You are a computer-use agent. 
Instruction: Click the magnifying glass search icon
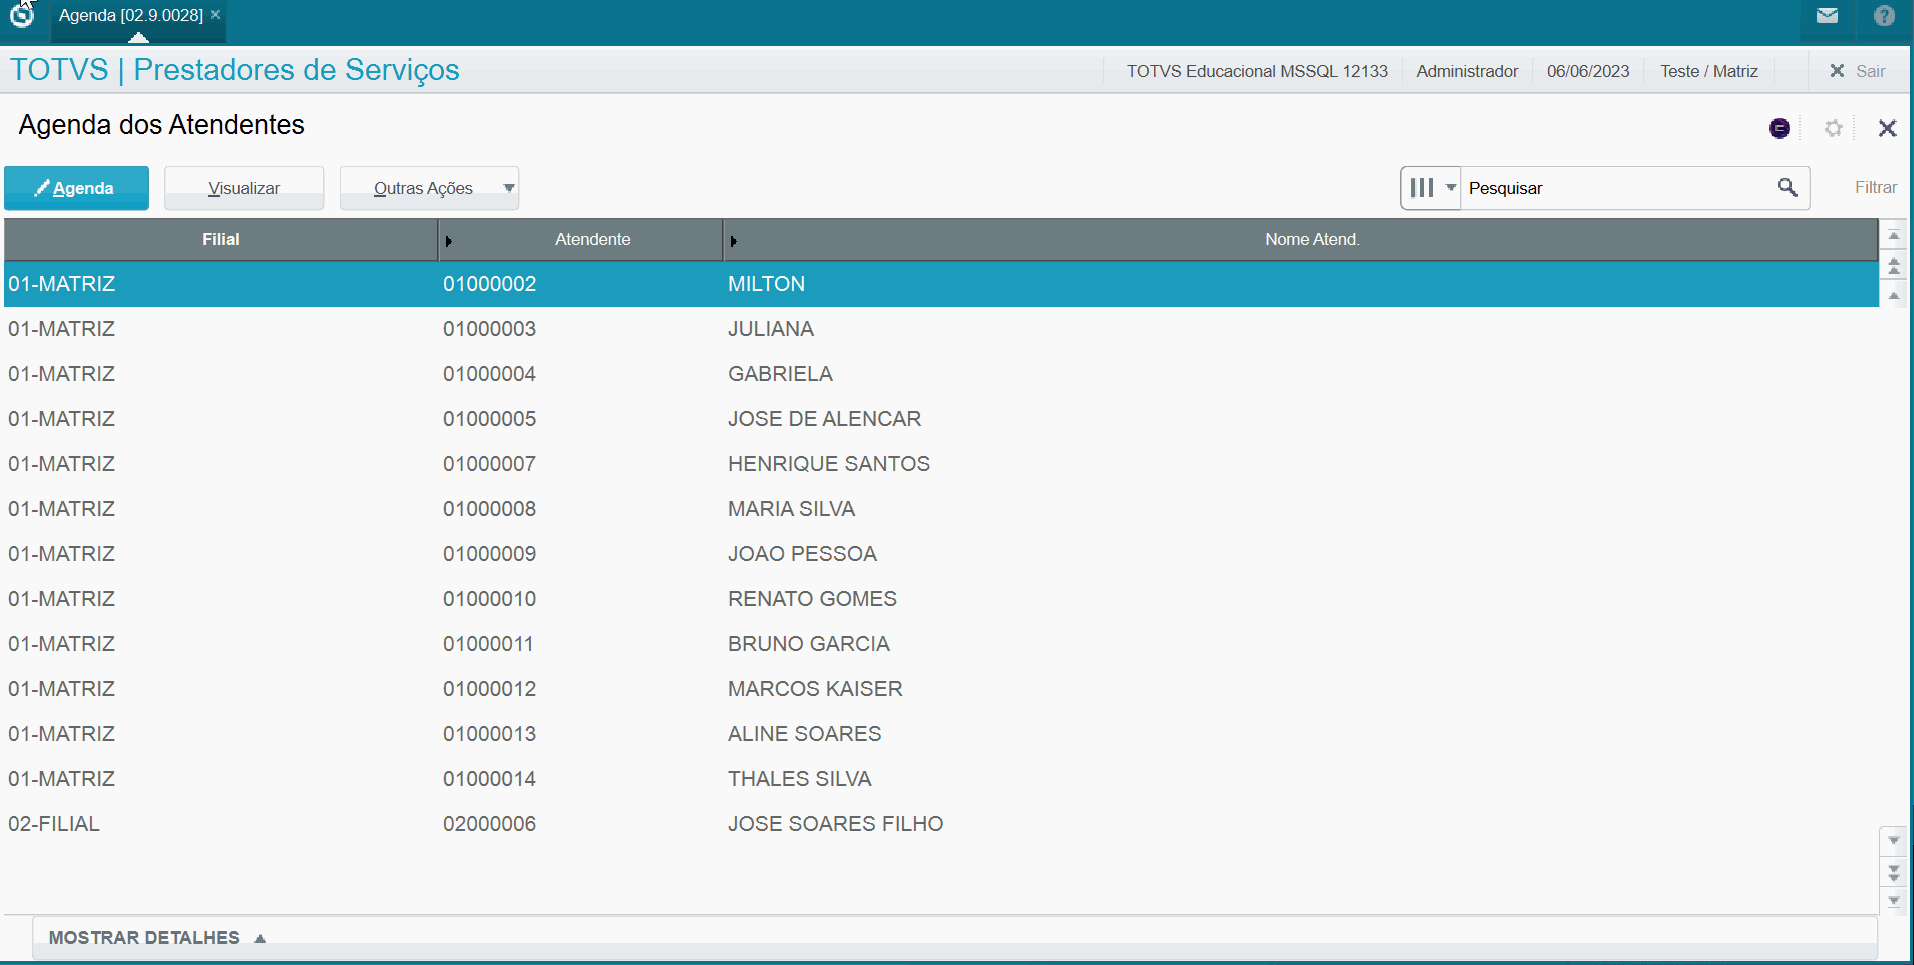[1788, 187]
